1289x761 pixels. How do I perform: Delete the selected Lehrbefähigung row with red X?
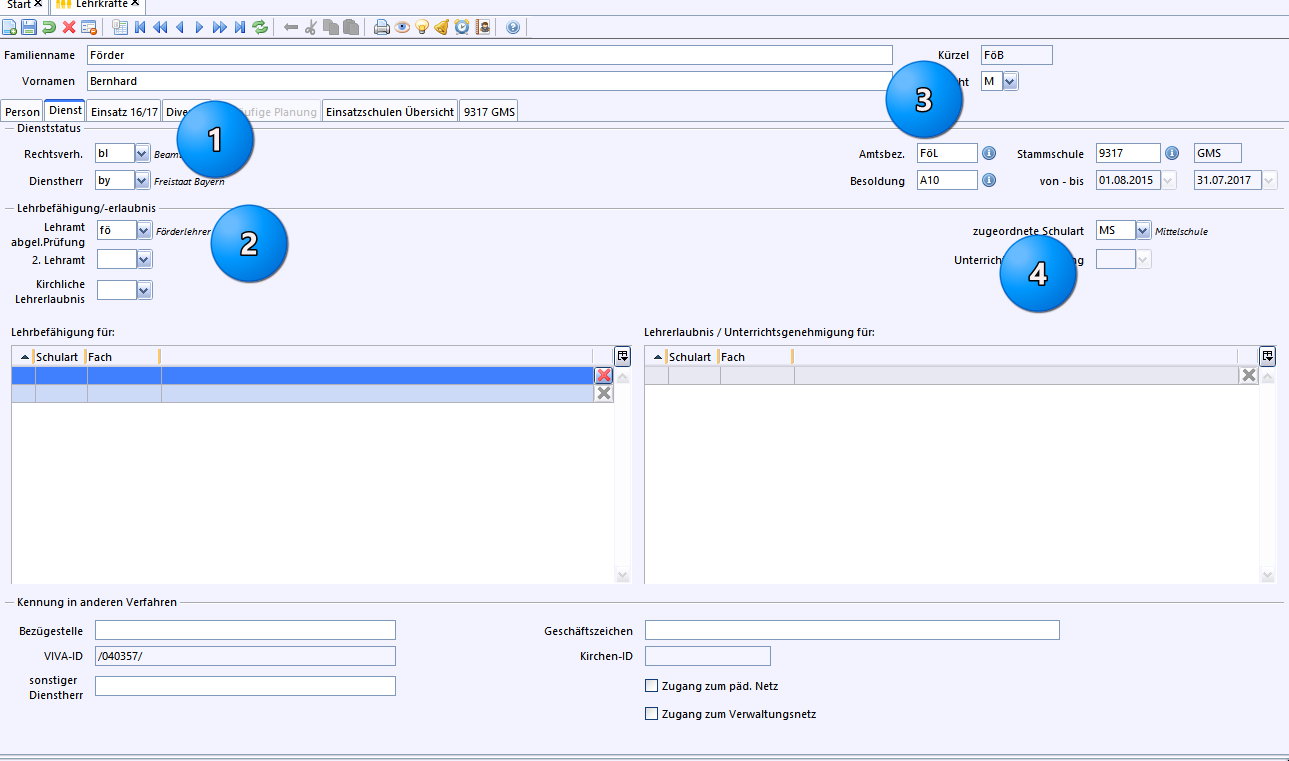(604, 375)
